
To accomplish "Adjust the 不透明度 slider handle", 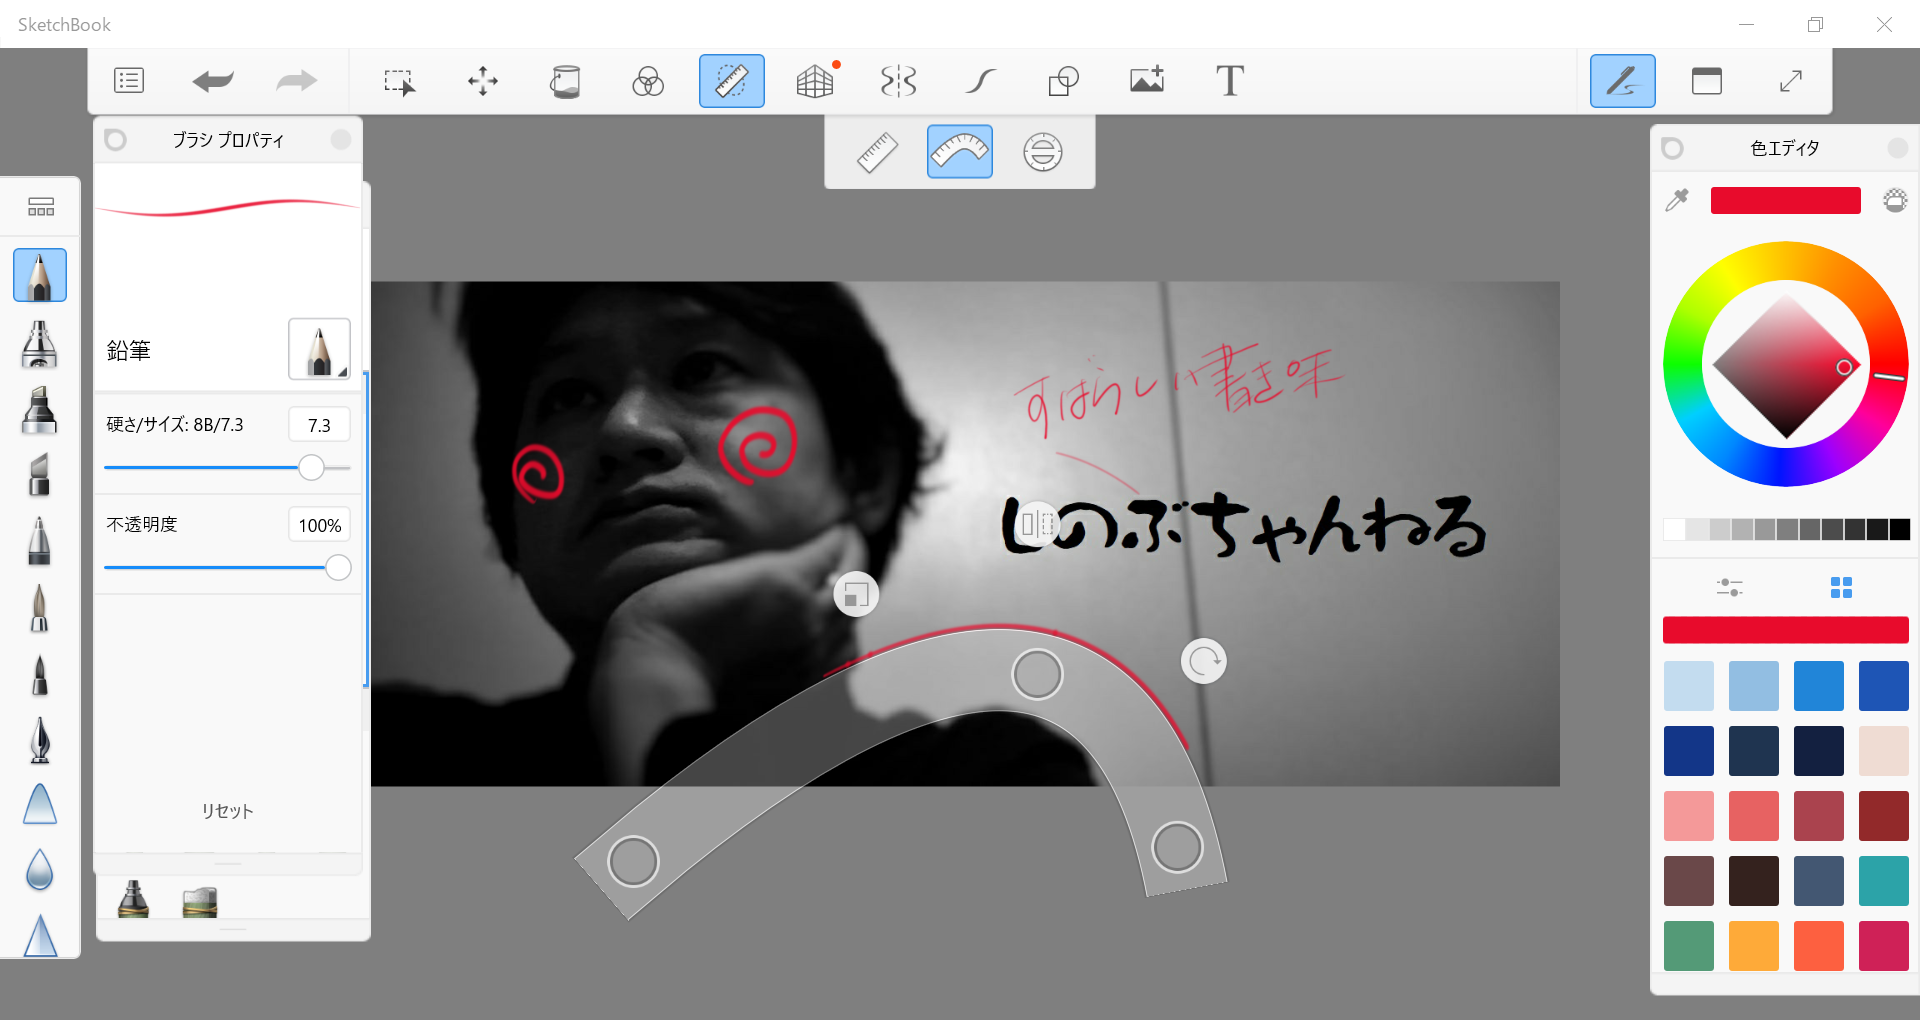I will pyautogui.click(x=339, y=567).
